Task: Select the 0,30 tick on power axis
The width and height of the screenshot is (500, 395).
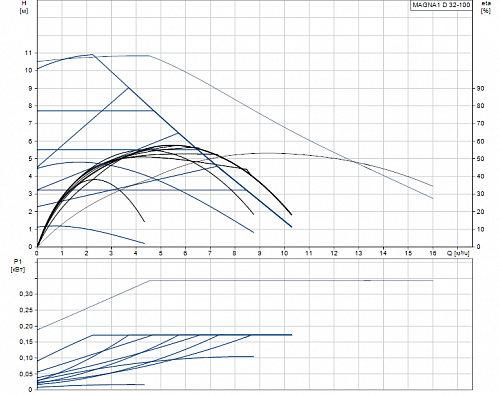Action: [x=26, y=294]
